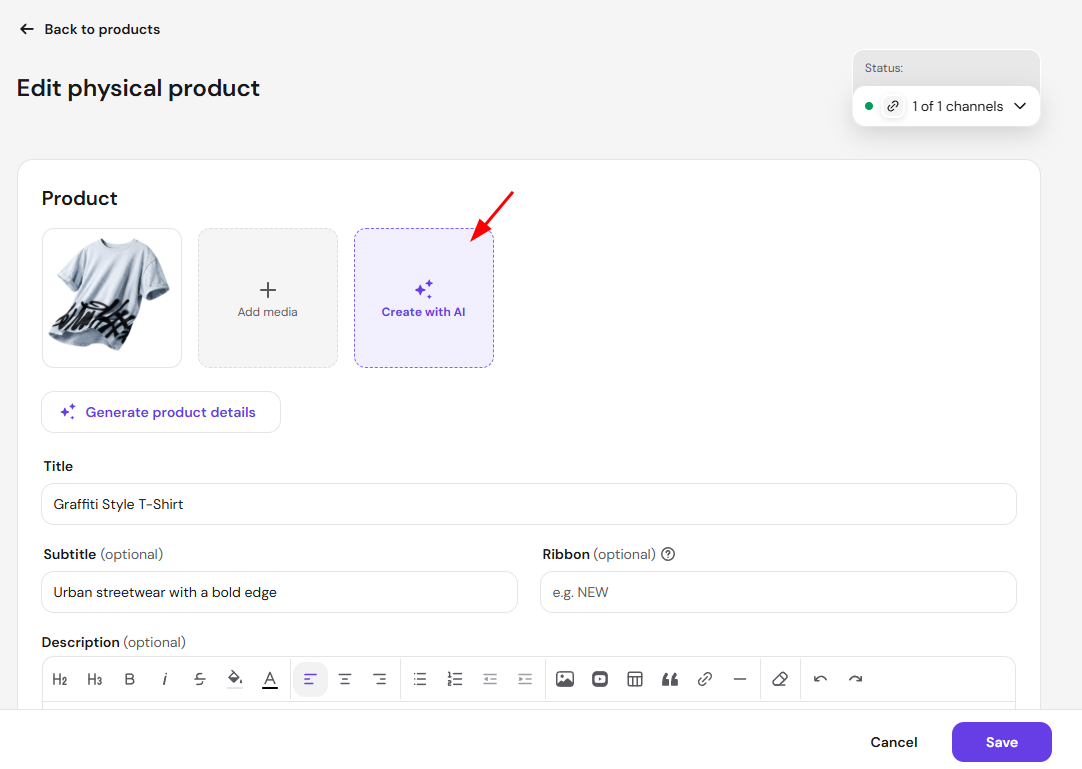Open the text highlight color picker
This screenshot has width=1082, height=769.
point(235,679)
